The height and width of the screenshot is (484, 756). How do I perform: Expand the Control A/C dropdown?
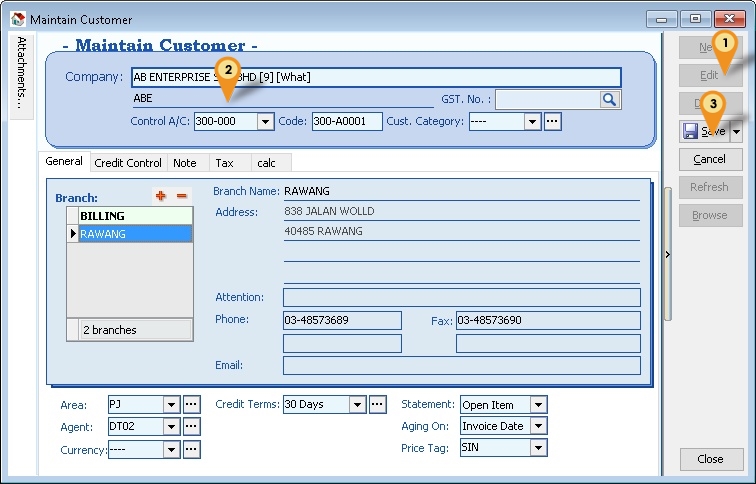click(265, 121)
